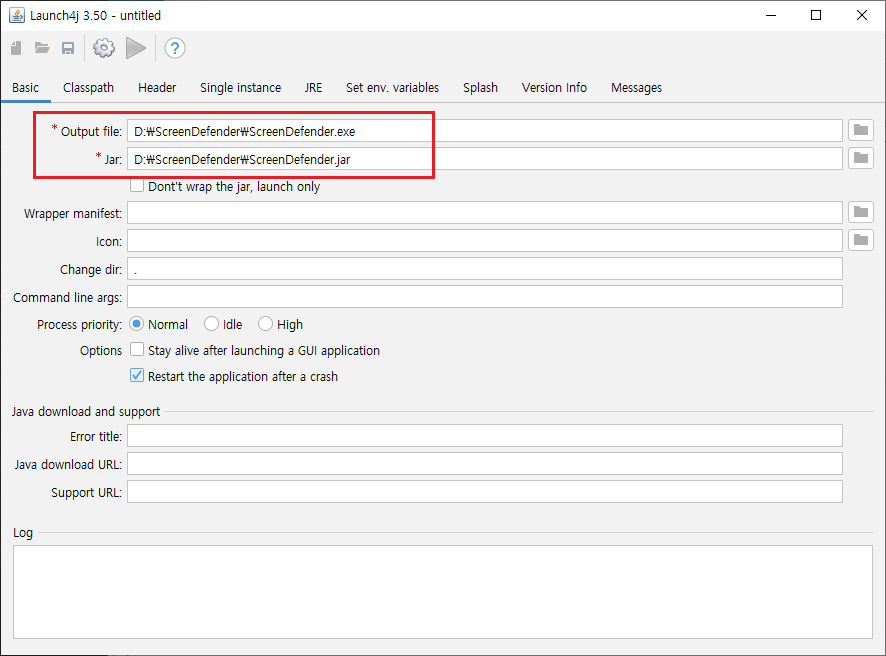Click into the Jar path field
The height and width of the screenshot is (656, 886).
[x=485, y=159]
